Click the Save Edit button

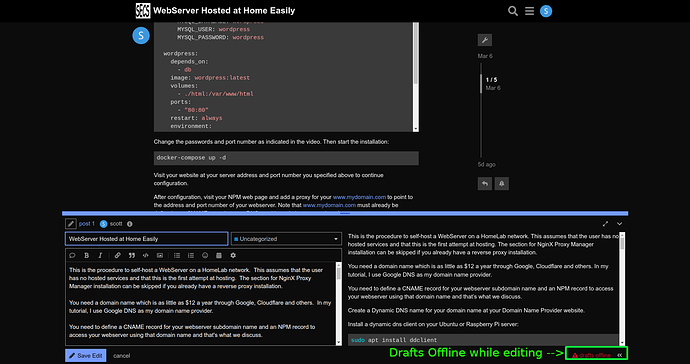pyautogui.click(x=86, y=356)
